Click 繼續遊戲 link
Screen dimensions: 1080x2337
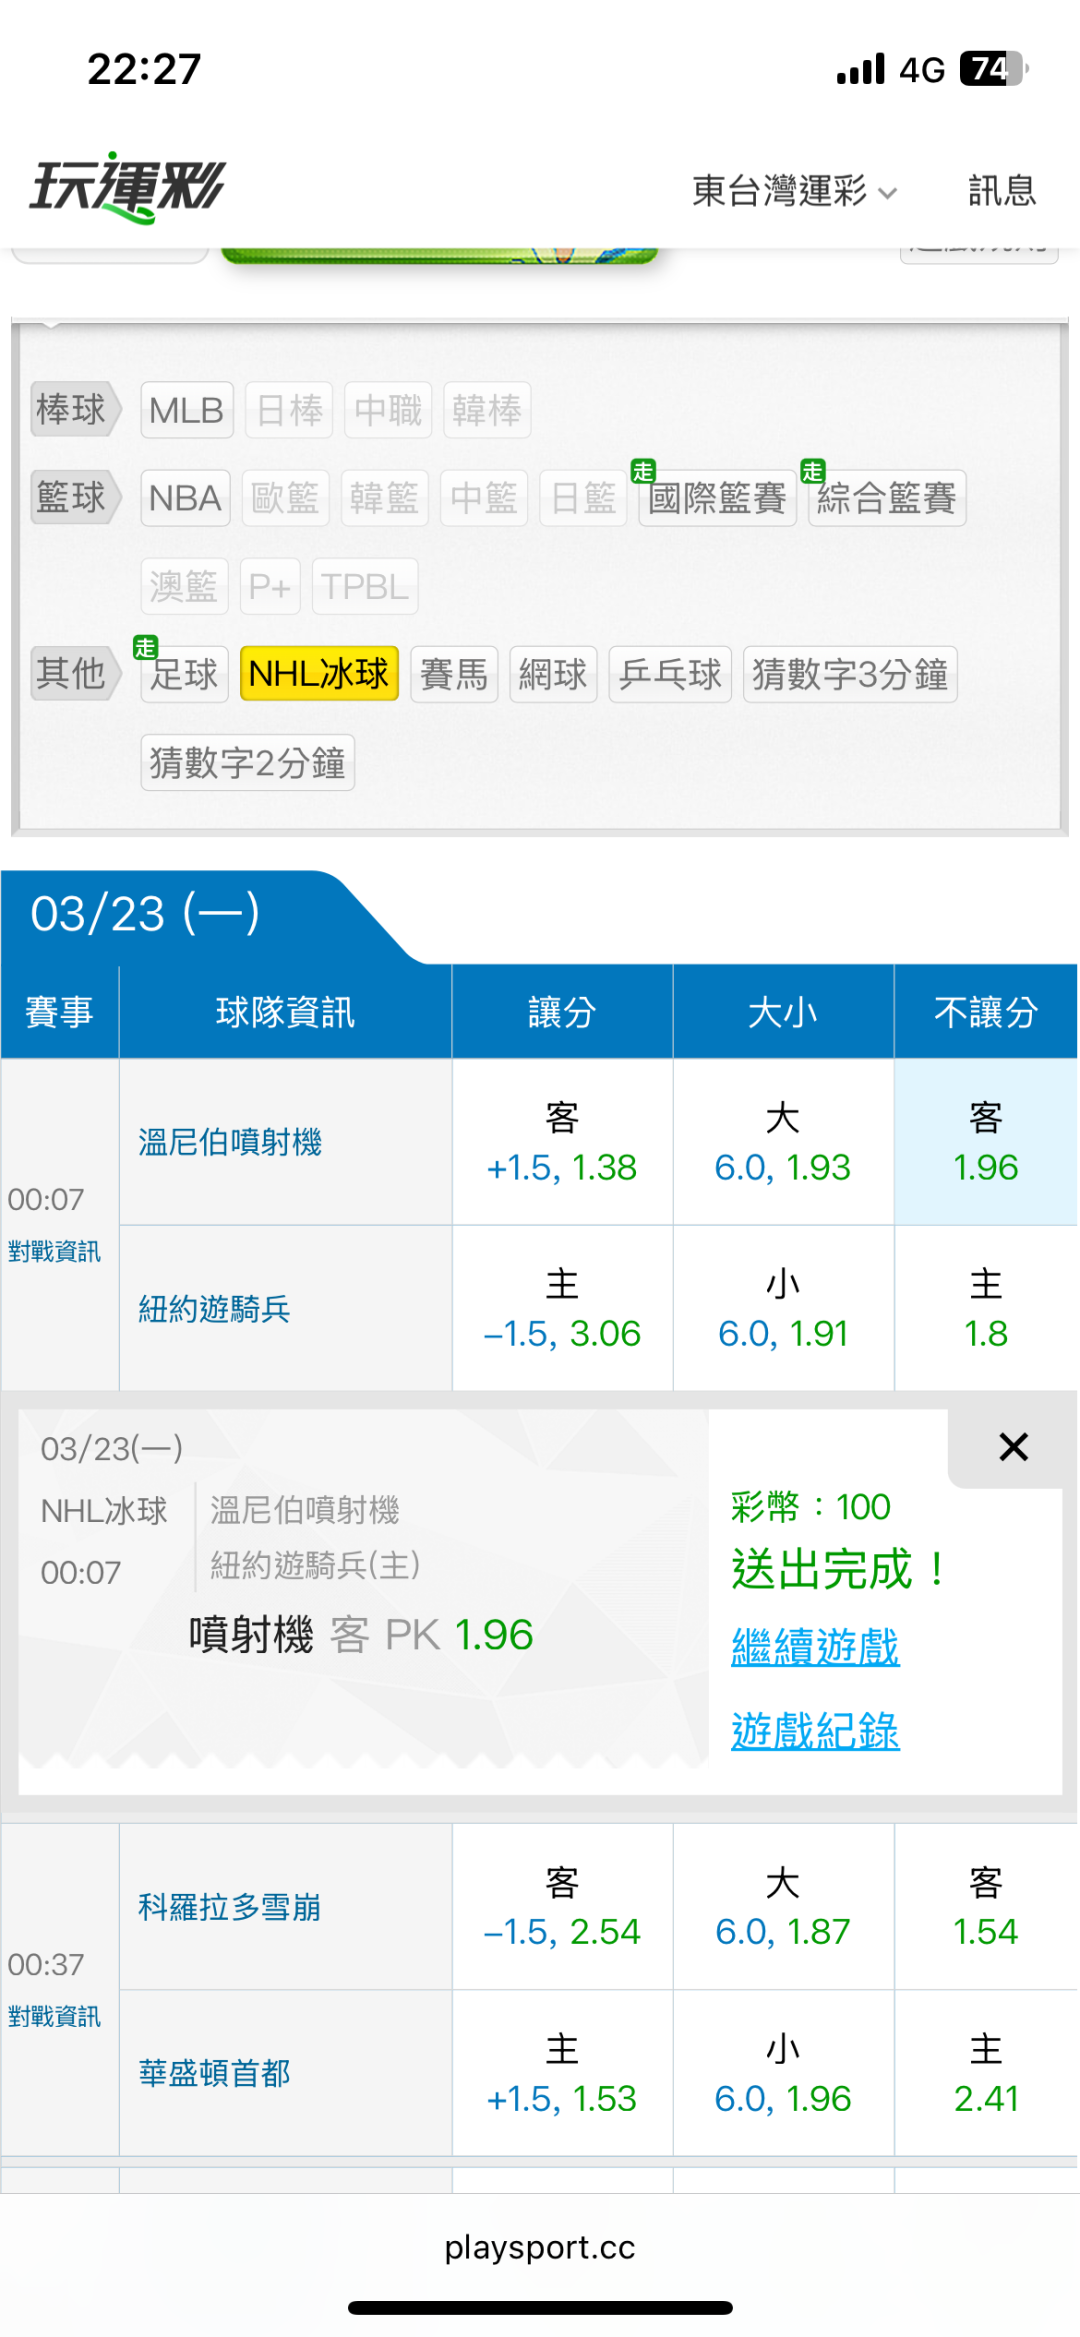point(815,1646)
